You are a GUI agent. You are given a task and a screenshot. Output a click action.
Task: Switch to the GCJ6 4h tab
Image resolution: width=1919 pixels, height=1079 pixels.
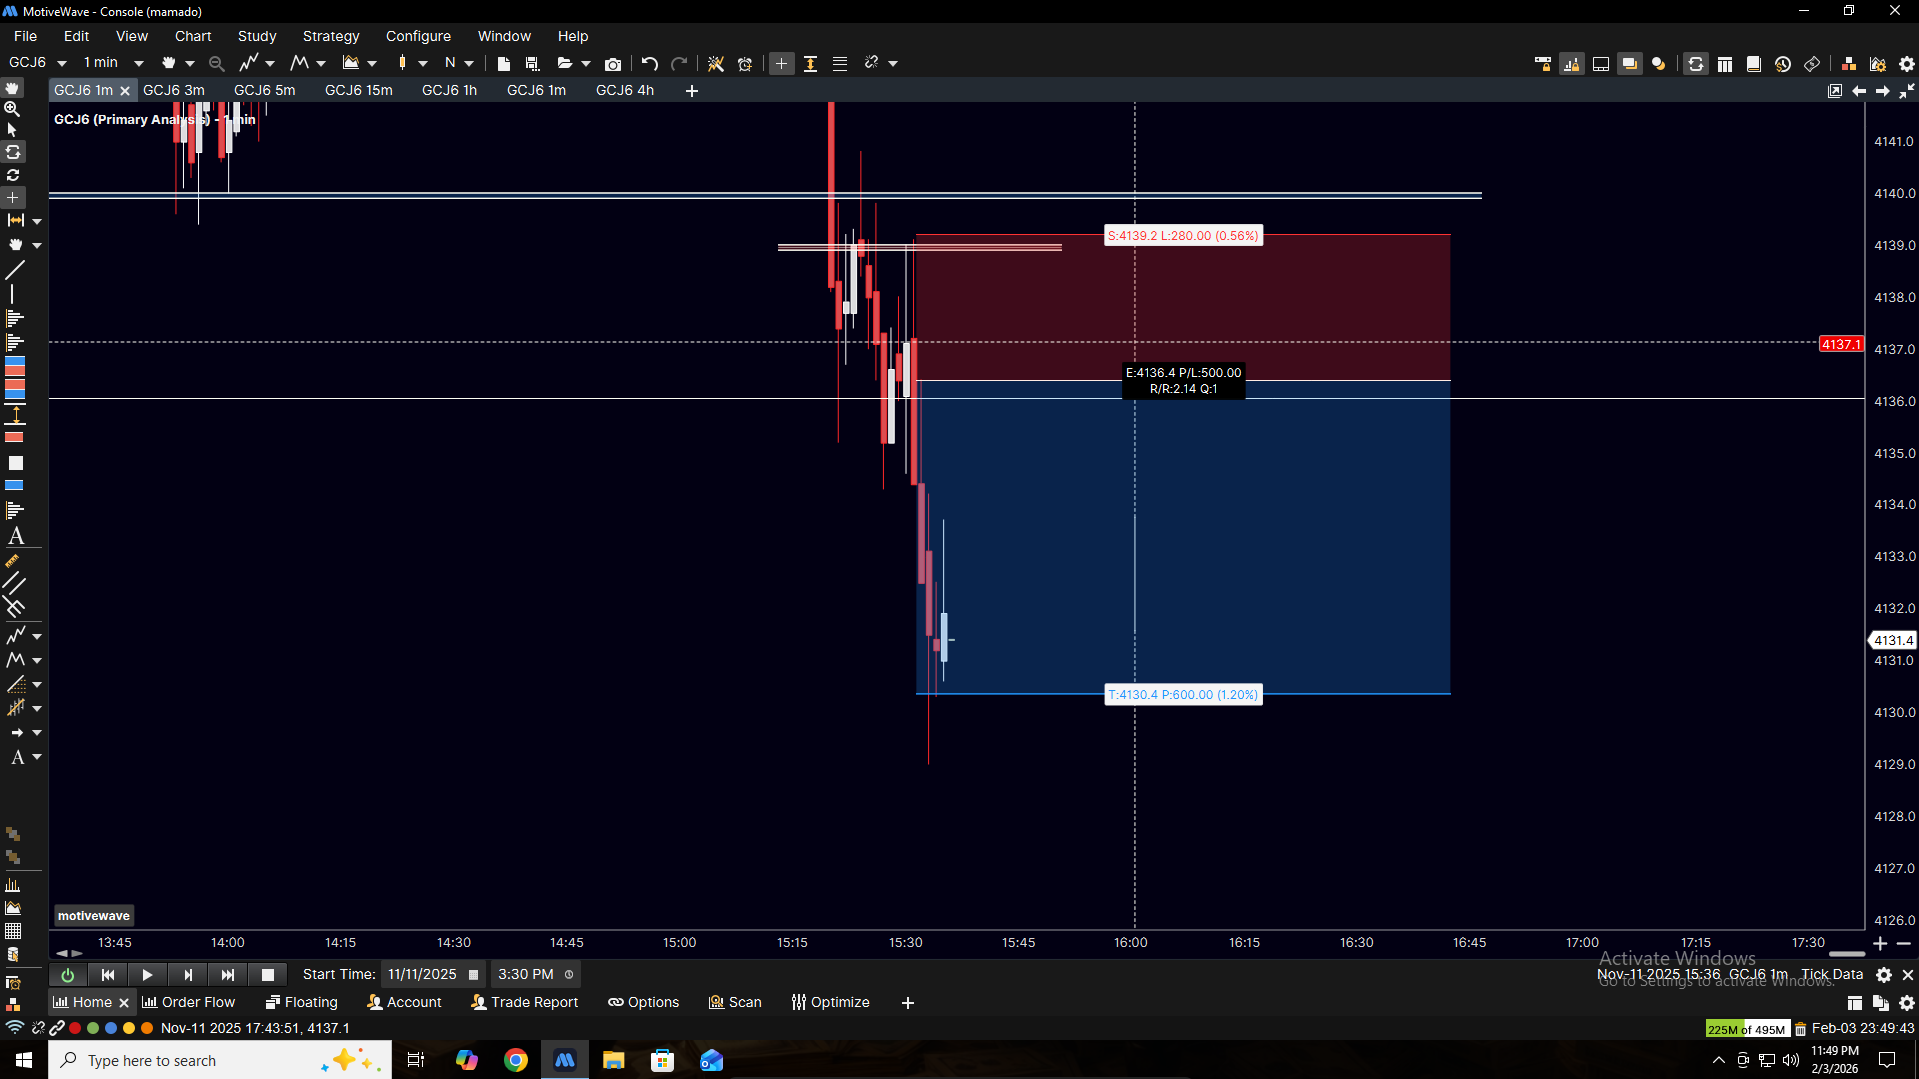625,90
